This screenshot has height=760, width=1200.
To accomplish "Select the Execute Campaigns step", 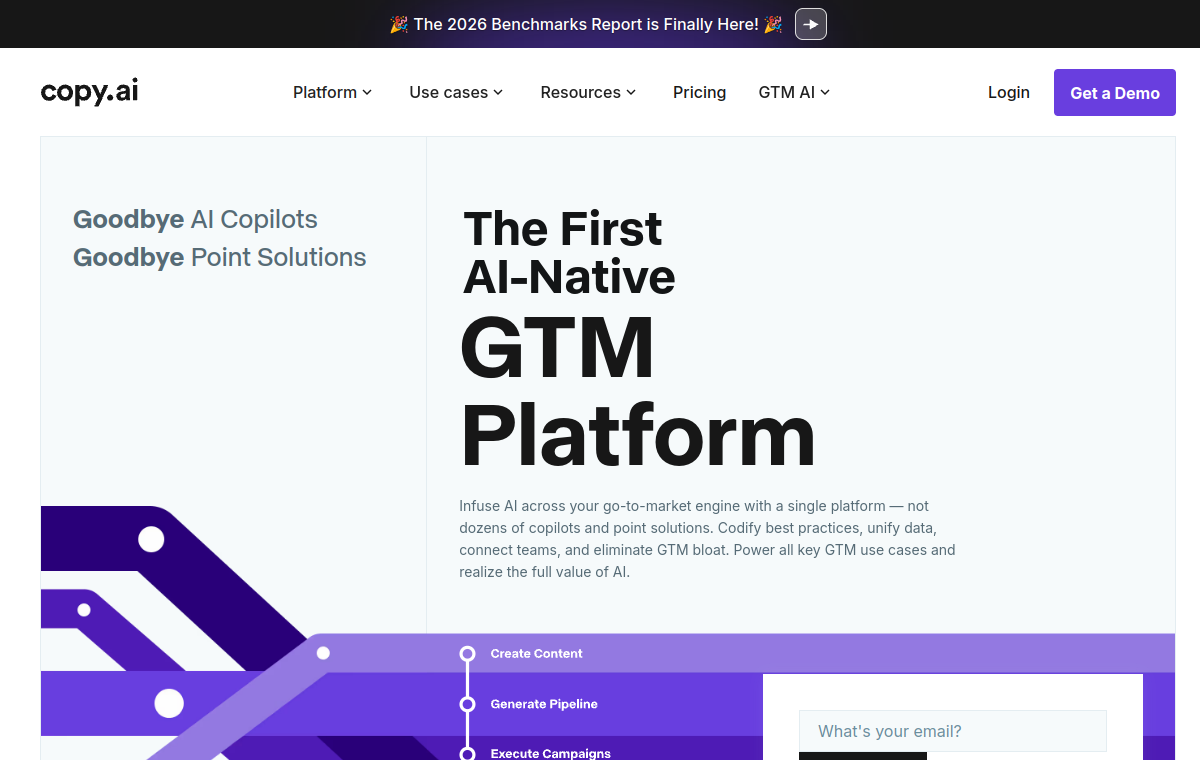I will pos(550,753).
